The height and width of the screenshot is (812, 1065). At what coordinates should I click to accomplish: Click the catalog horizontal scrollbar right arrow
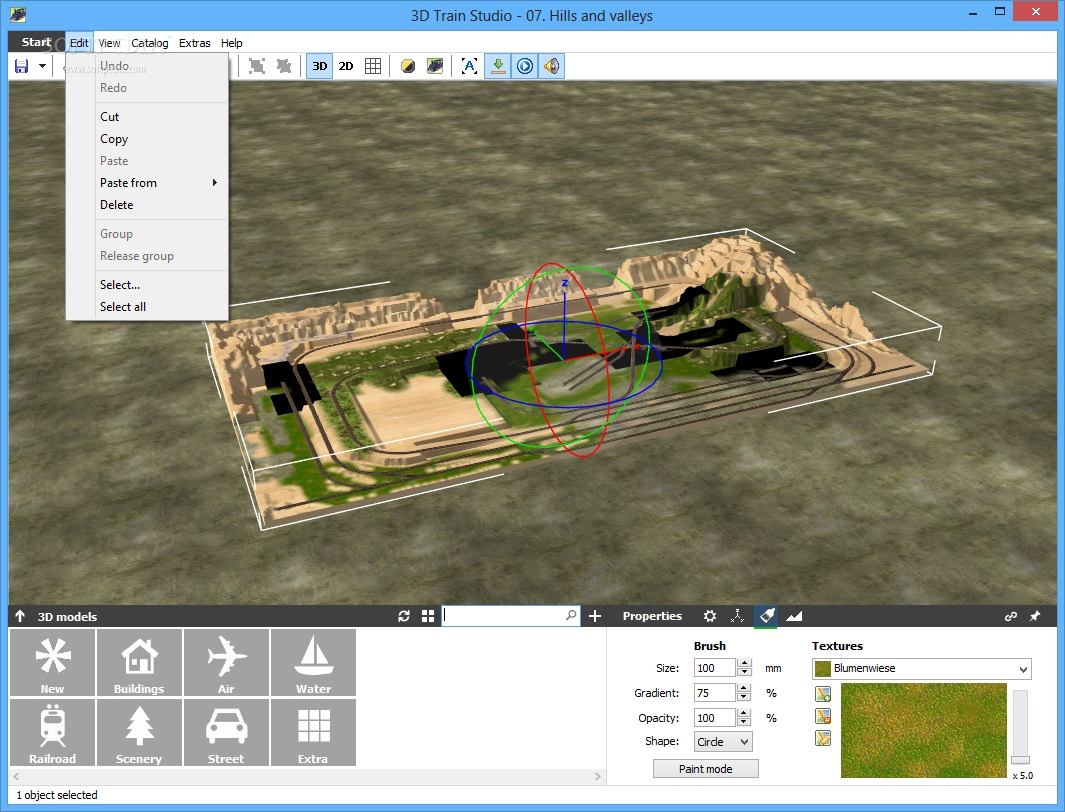click(598, 776)
